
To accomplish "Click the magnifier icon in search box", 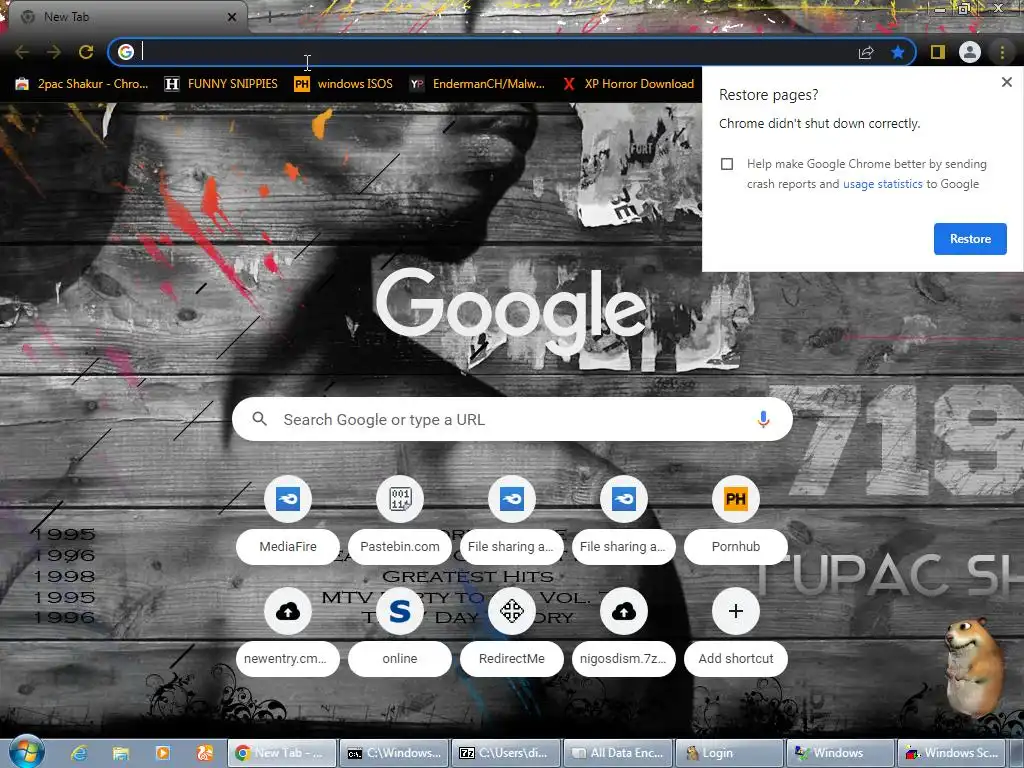I will tap(259, 419).
